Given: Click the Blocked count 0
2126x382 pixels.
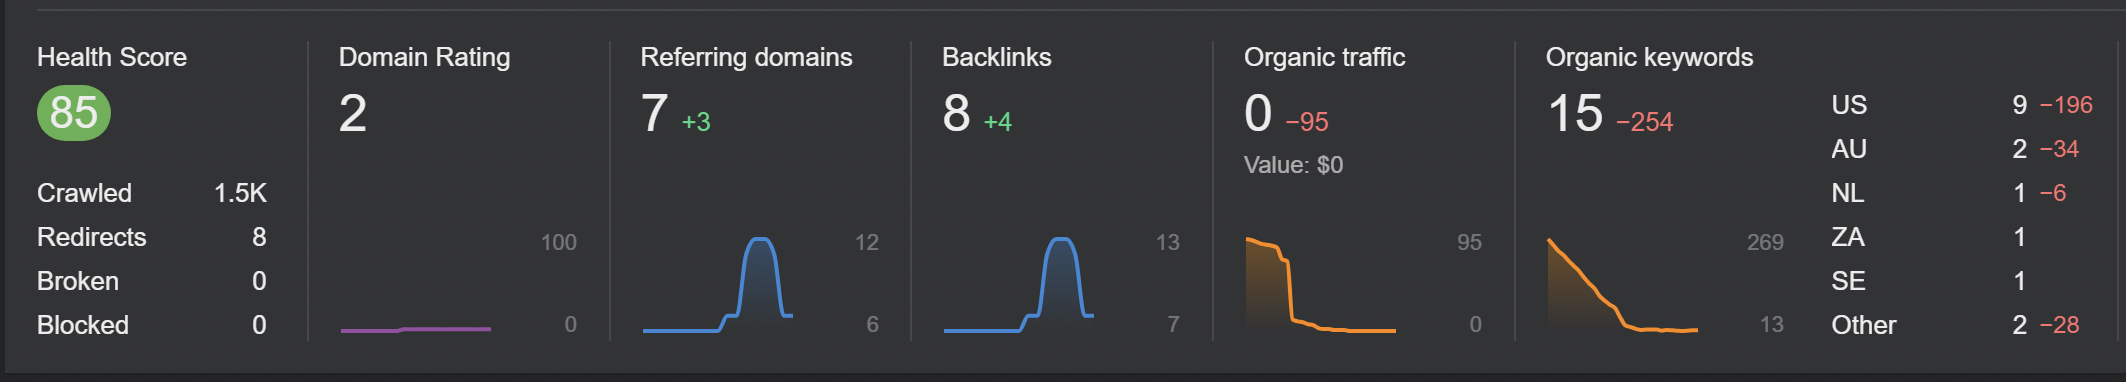Looking at the screenshot, I should [259, 325].
